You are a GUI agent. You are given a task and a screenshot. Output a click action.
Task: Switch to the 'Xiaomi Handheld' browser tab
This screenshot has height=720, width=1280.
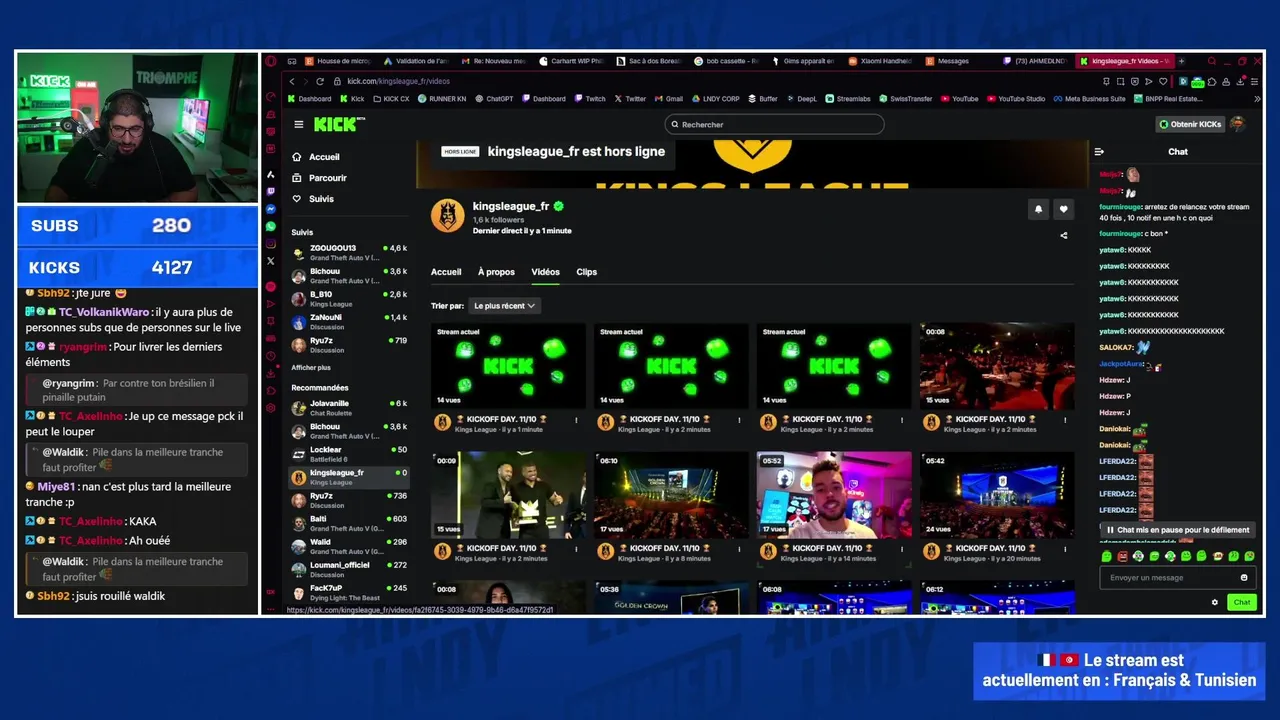point(879,61)
